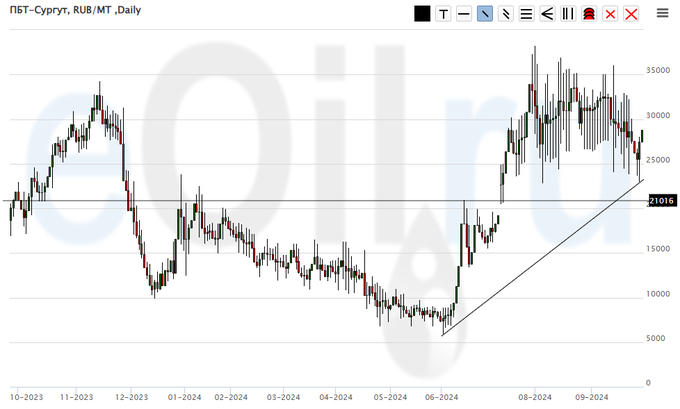Viewport: 680px width, 409px height.
Task: Open the black color swatch picker
Action: coord(422,14)
